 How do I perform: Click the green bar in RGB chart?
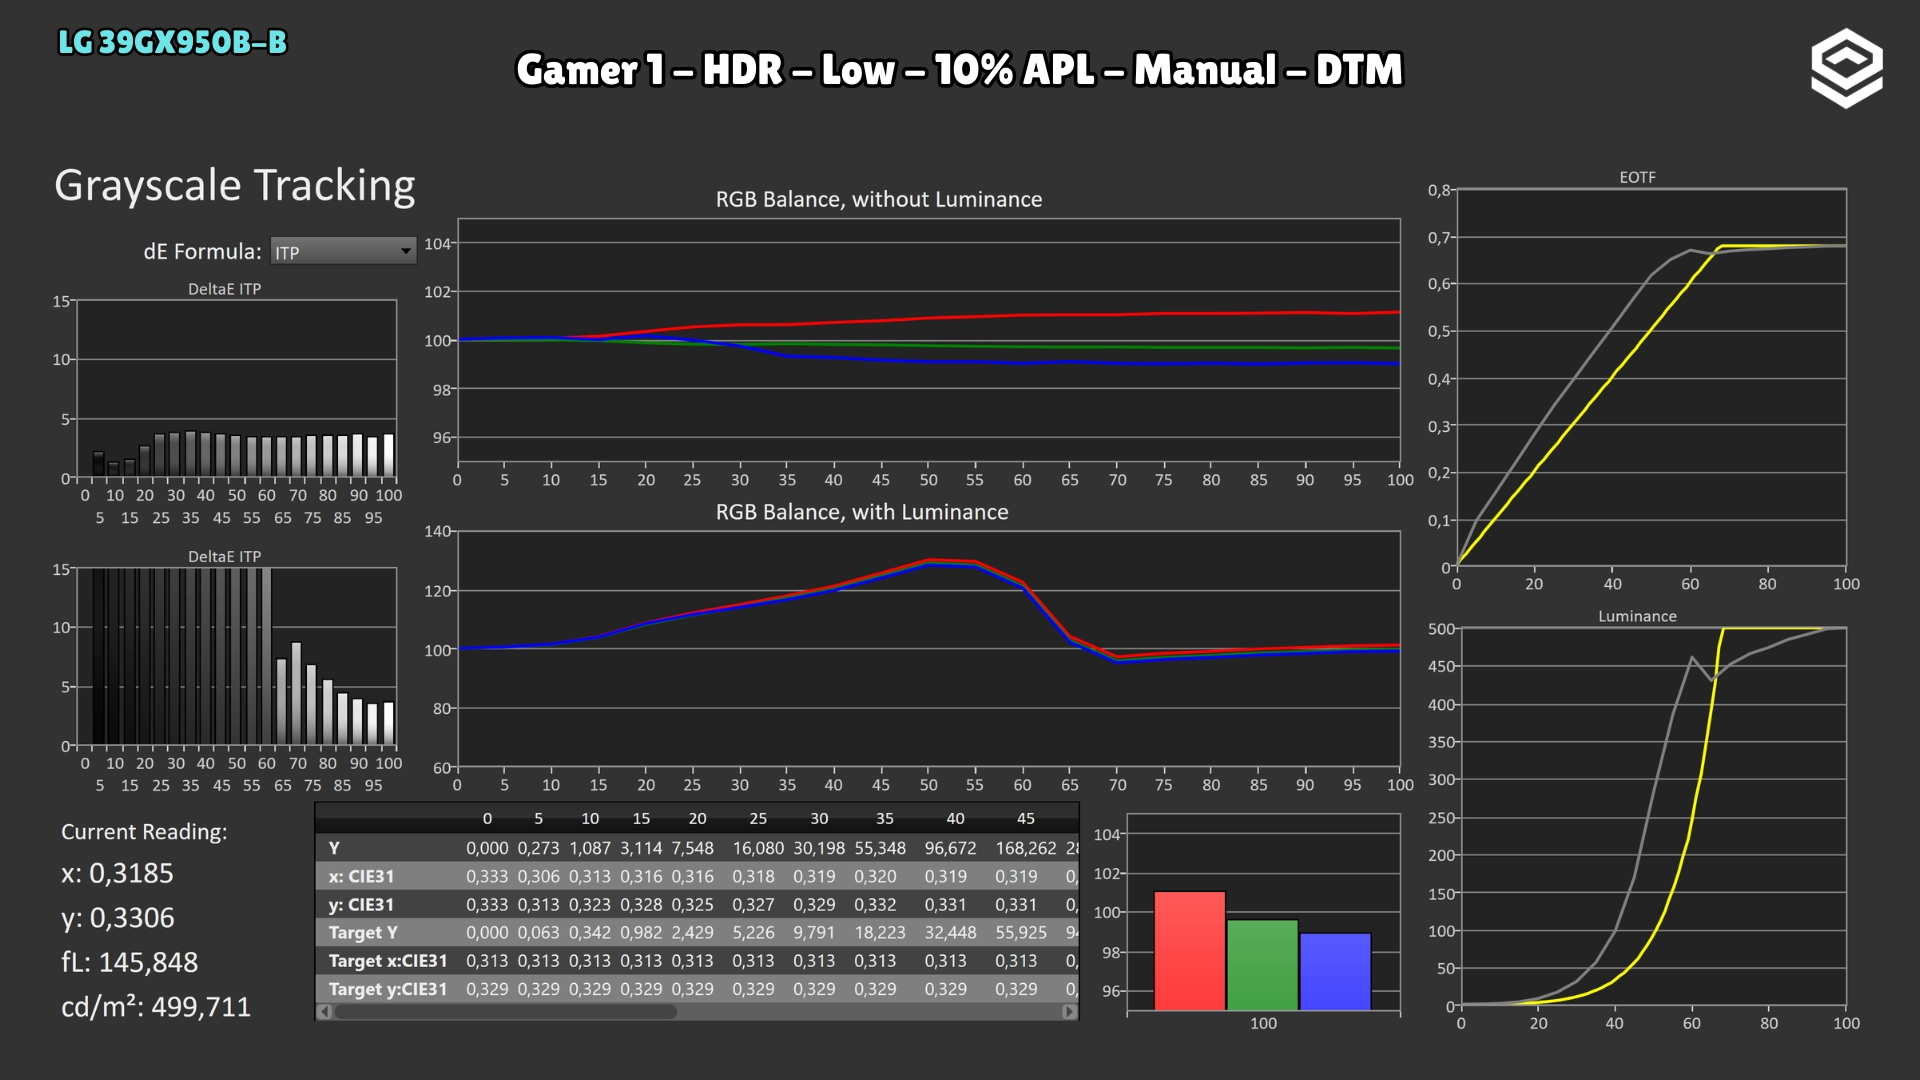pos(1262,965)
